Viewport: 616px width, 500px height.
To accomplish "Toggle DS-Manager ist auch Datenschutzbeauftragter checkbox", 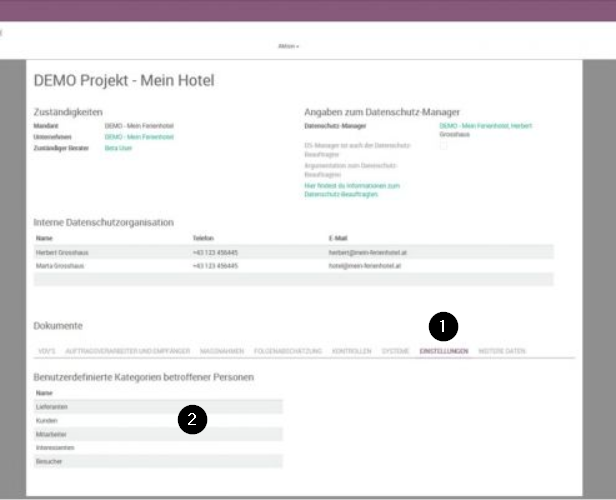I will coord(443,145).
